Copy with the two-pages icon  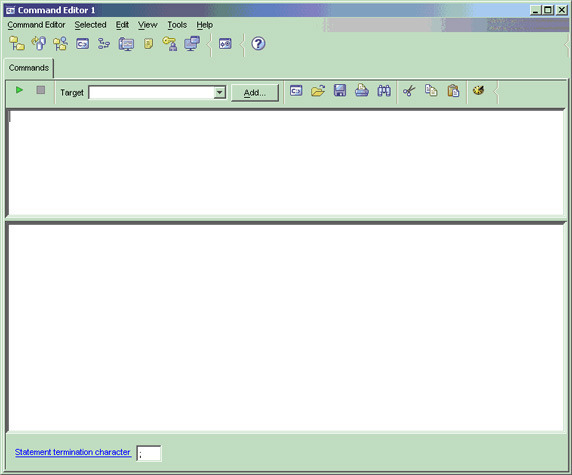(431, 90)
